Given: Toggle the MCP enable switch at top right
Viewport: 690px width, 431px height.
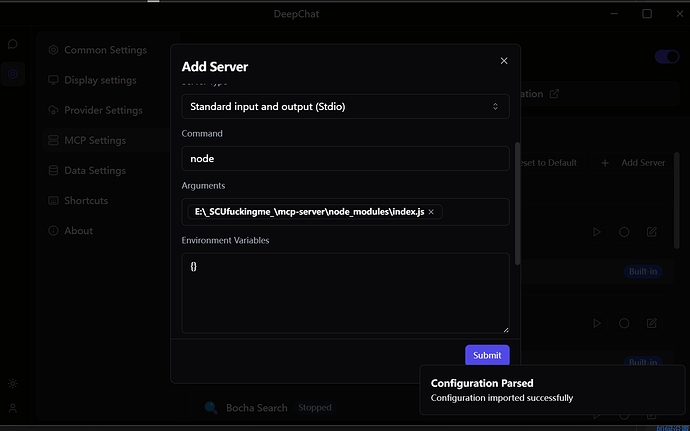Looking at the screenshot, I should point(667,57).
